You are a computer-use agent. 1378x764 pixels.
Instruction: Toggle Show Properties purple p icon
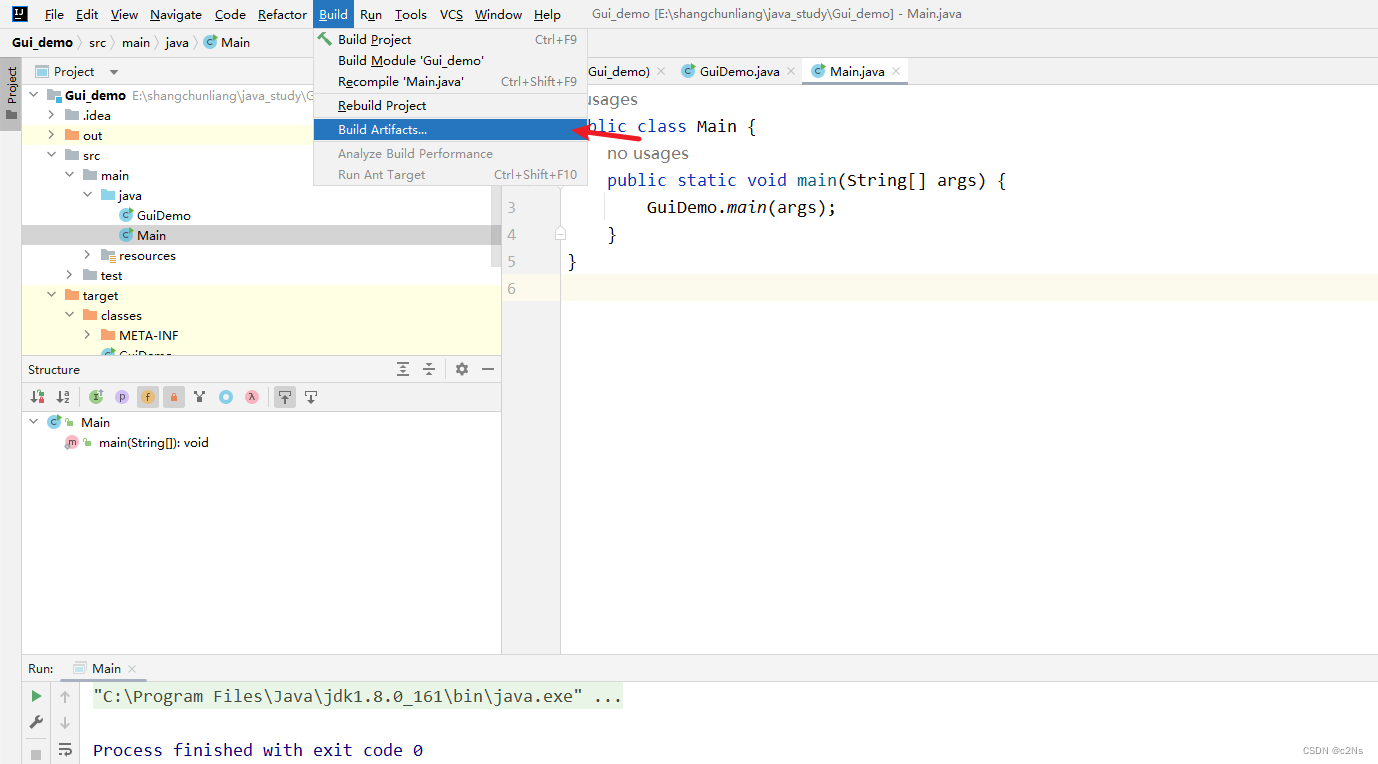point(122,397)
